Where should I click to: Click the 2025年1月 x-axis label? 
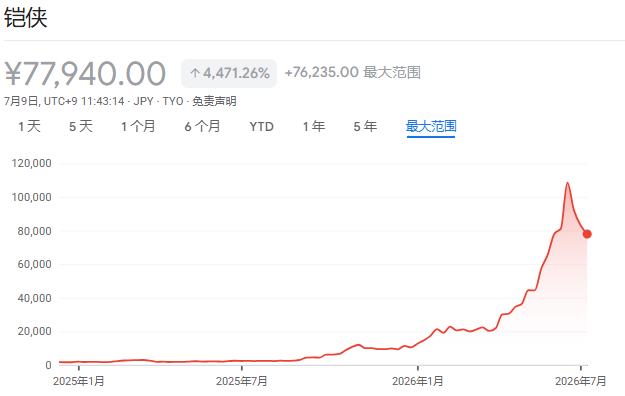click(79, 381)
